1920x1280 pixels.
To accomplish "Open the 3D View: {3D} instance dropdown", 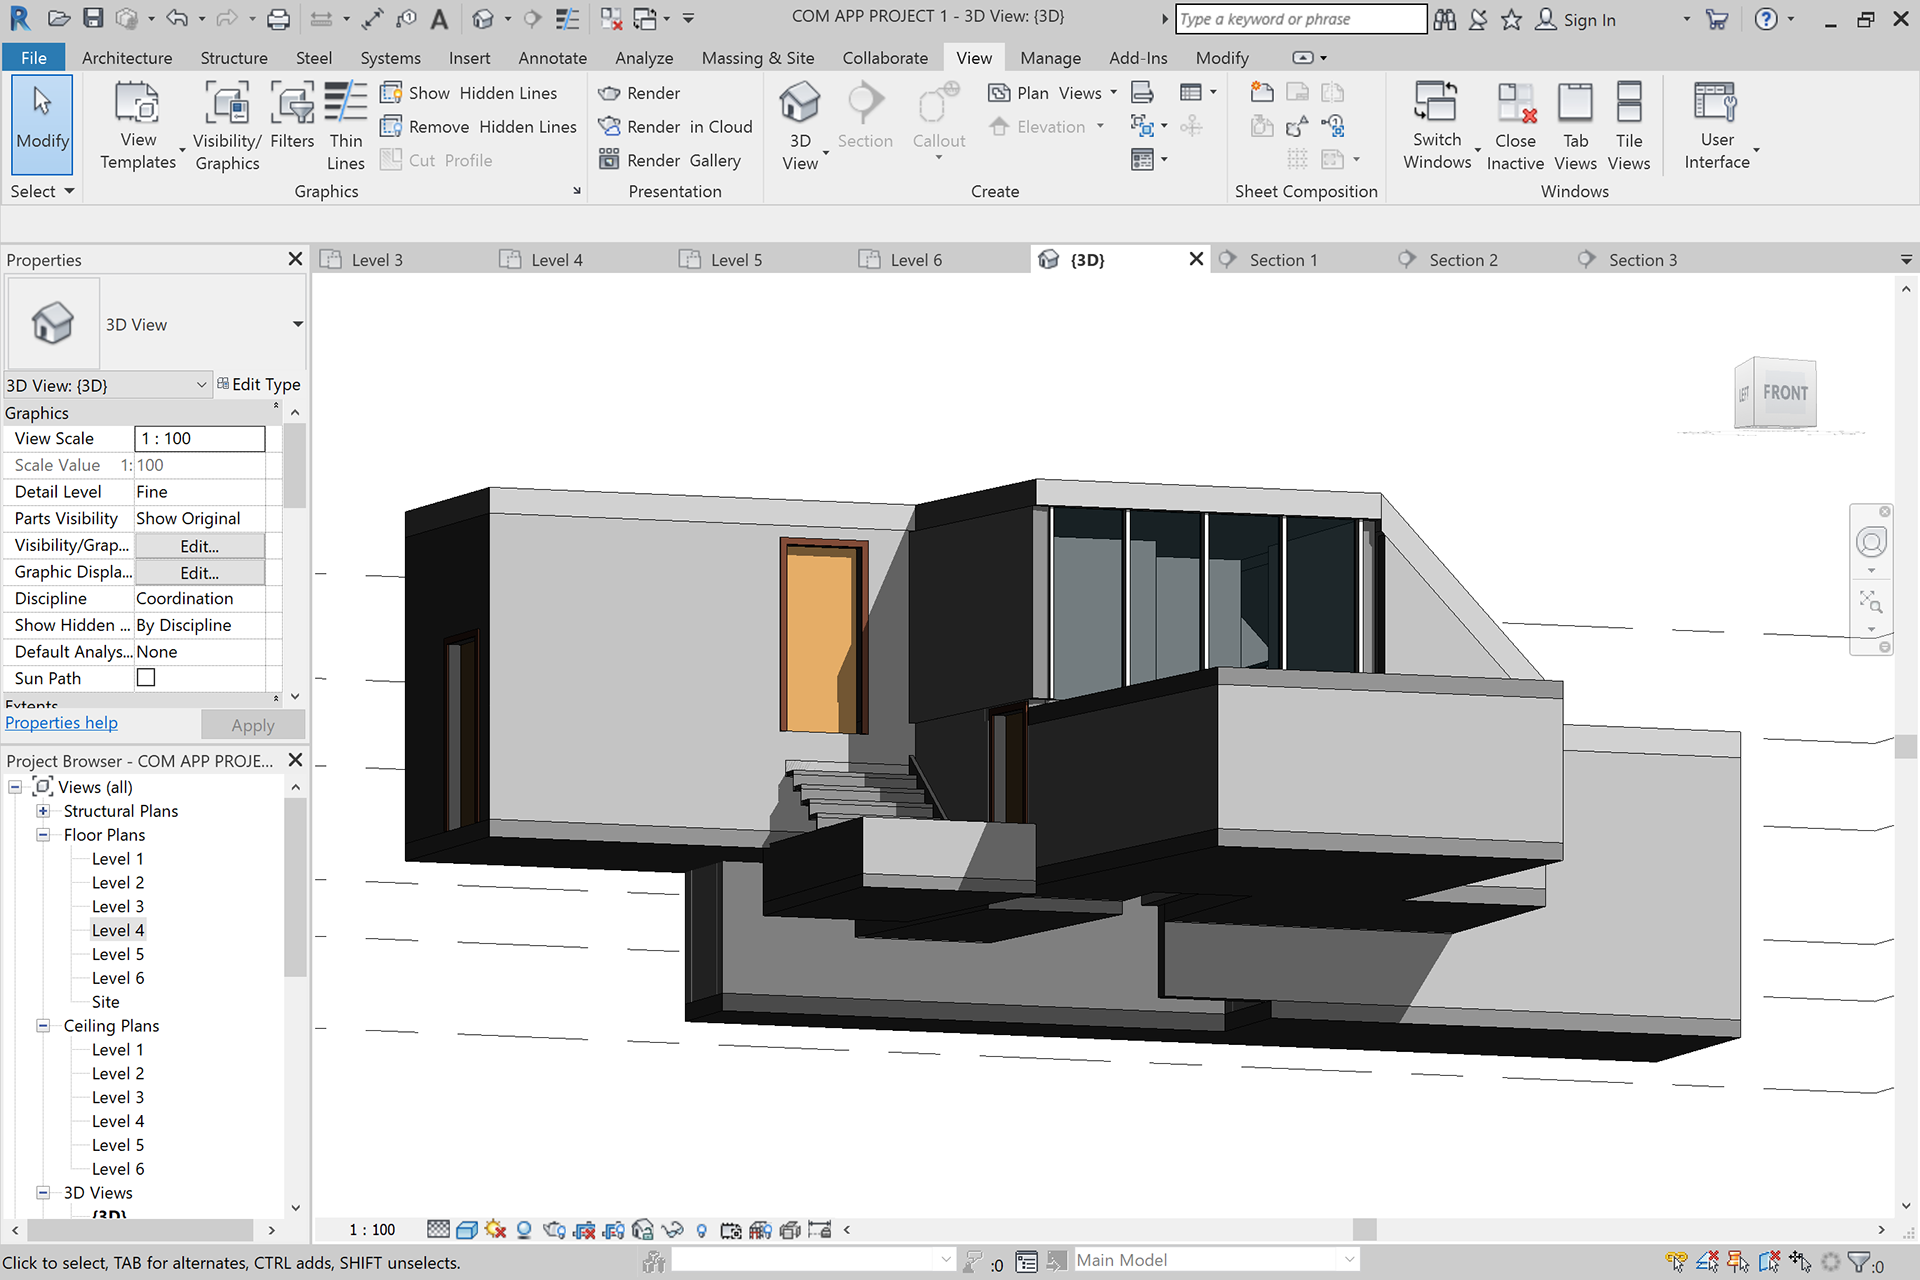I will pyautogui.click(x=108, y=385).
